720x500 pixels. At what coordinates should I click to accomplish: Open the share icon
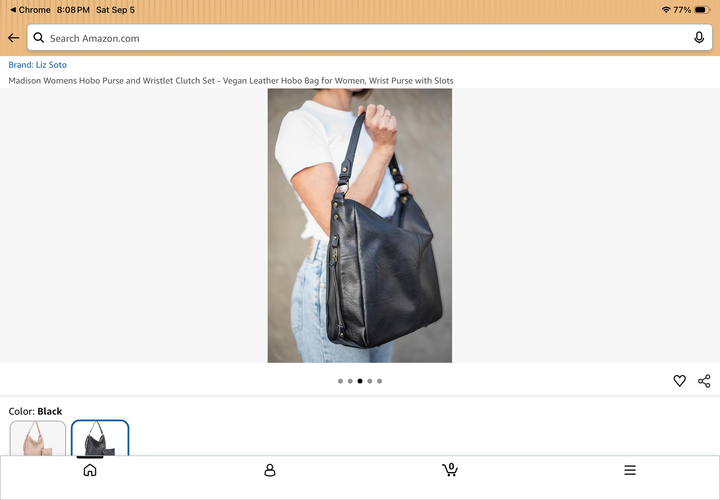(704, 381)
